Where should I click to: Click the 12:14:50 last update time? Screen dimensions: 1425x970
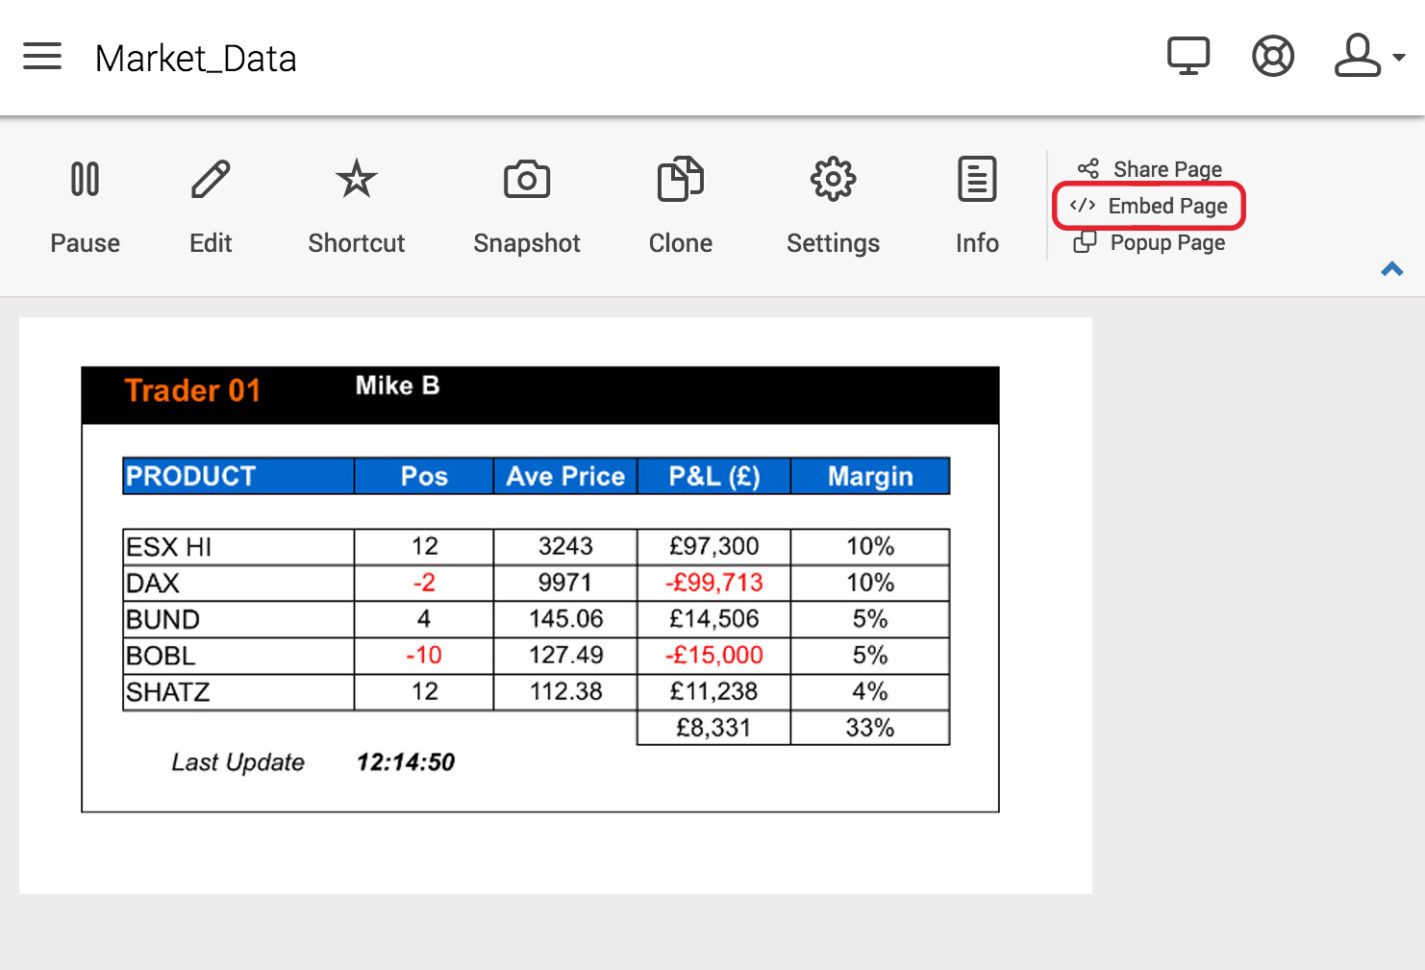[405, 763]
